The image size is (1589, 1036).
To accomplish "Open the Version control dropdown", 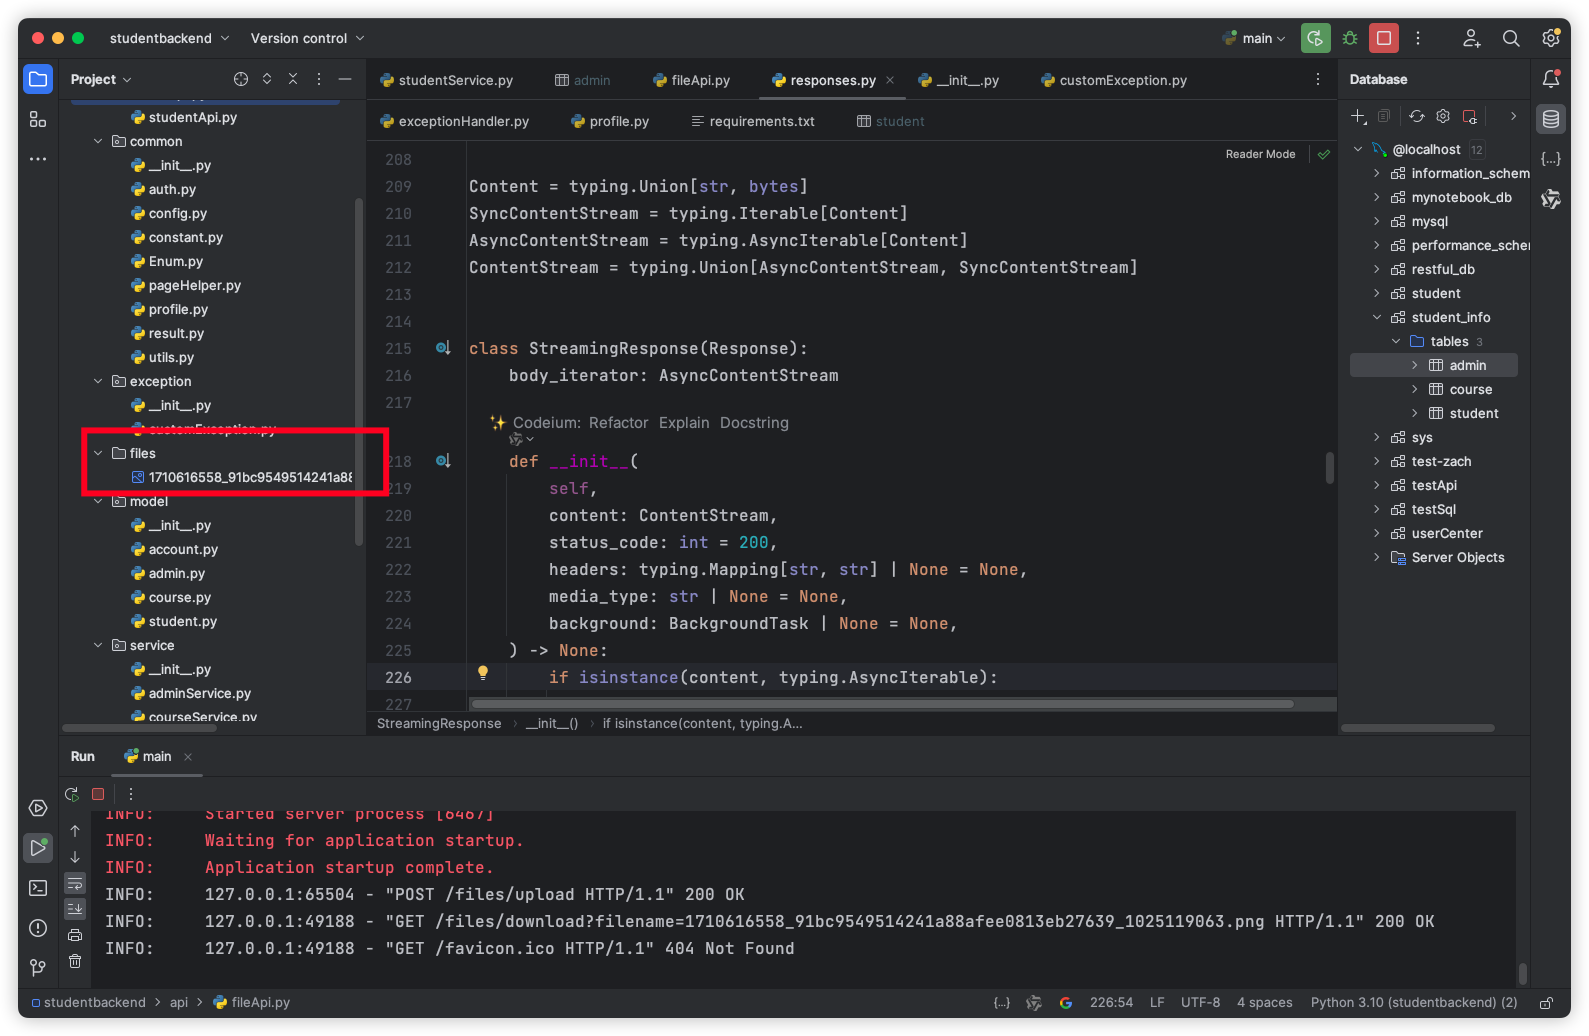I will point(307,38).
